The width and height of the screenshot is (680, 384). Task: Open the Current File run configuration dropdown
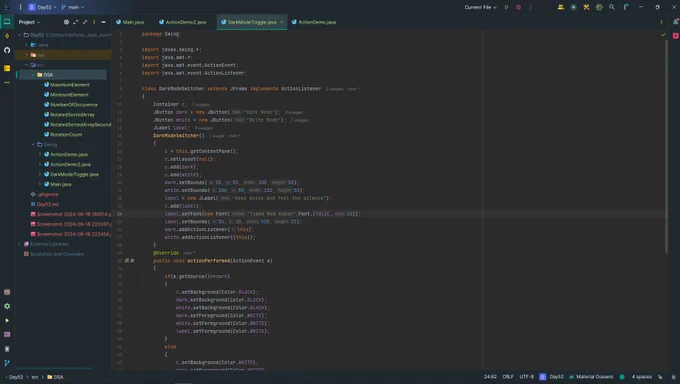(480, 7)
